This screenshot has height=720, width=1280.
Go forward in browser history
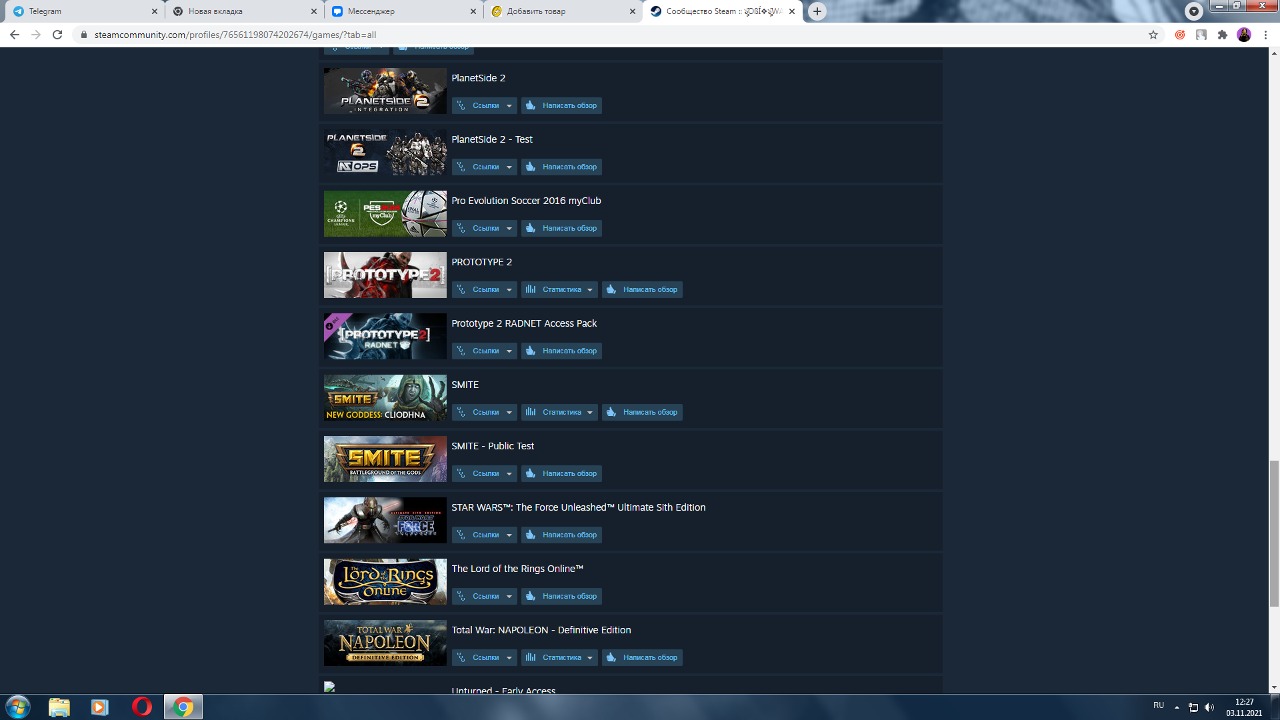(x=36, y=34)
